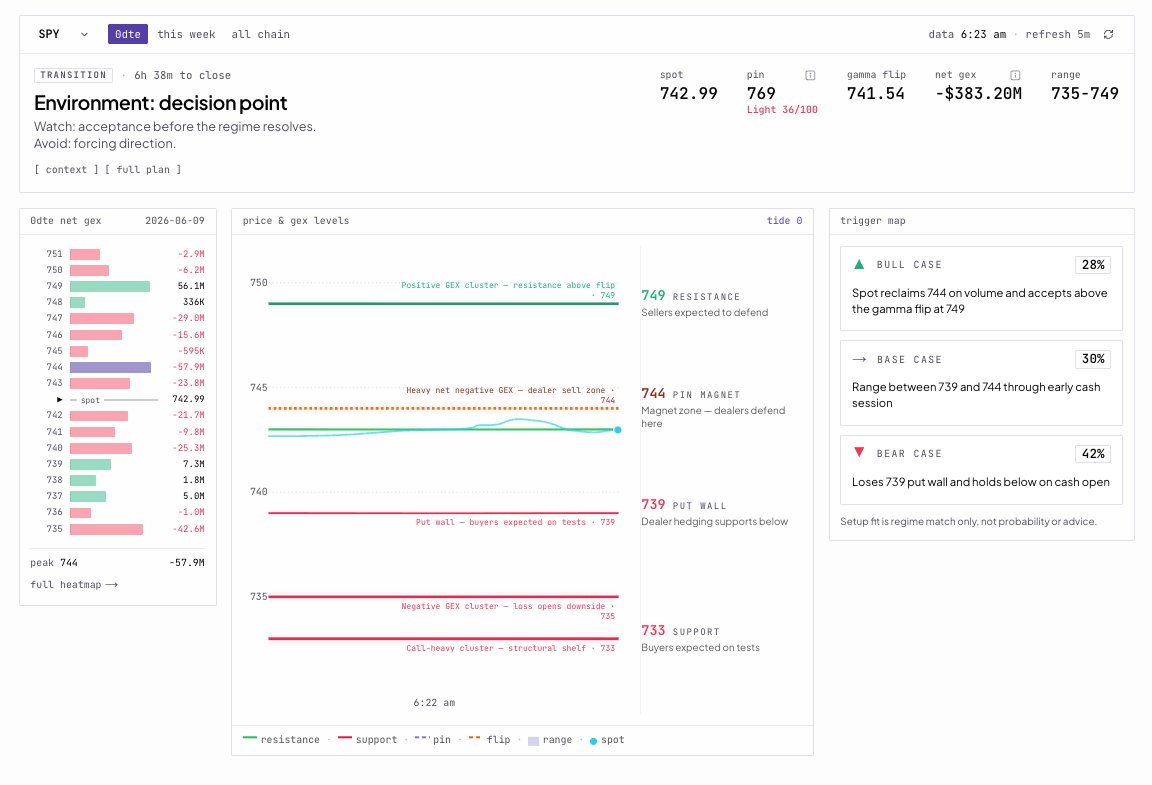1152x785 pixels.
Task: Open the full heatmap link
Action: click(x=73, y=585)
